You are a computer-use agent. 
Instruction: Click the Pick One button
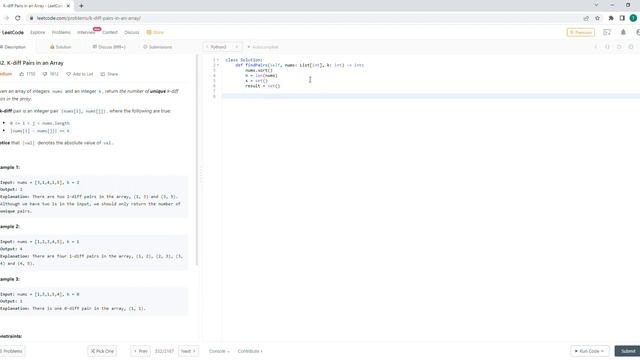pyautogui.click(x=102, y=351)
